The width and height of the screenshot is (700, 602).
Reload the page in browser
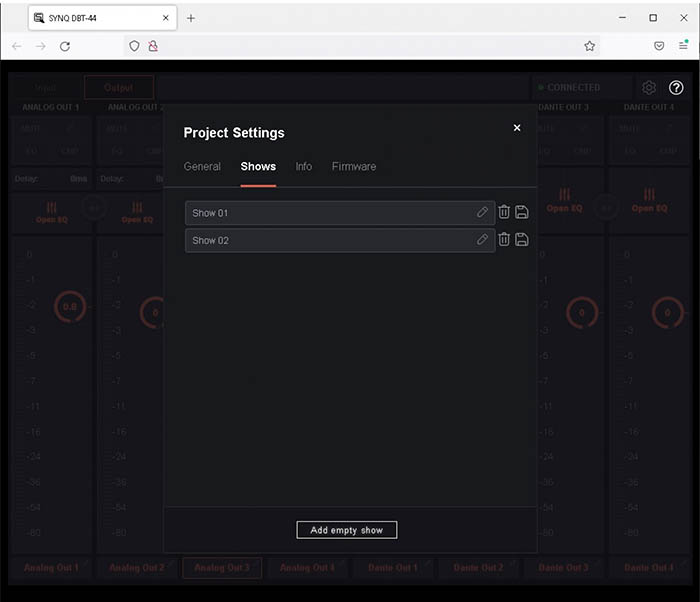[x=65, y=46]
